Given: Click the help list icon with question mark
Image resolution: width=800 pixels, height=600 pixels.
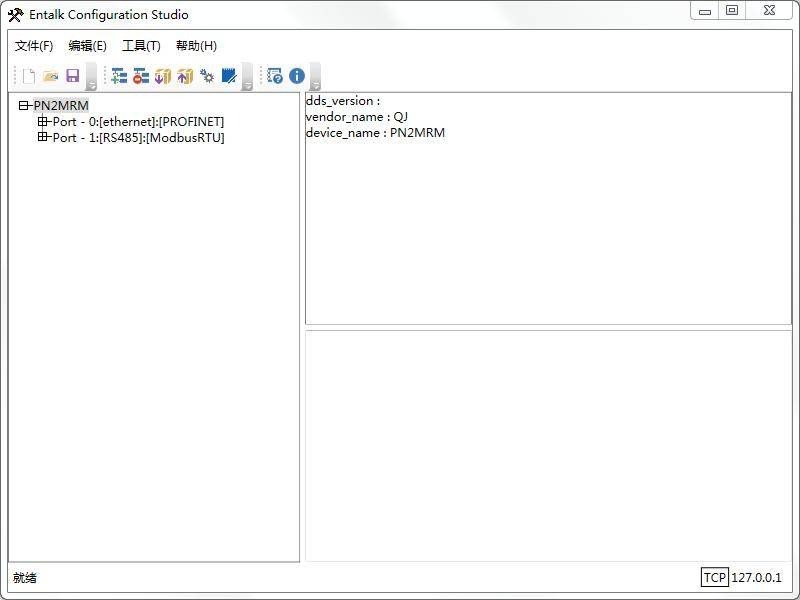Looking at the screenshot, I should 274,77.
